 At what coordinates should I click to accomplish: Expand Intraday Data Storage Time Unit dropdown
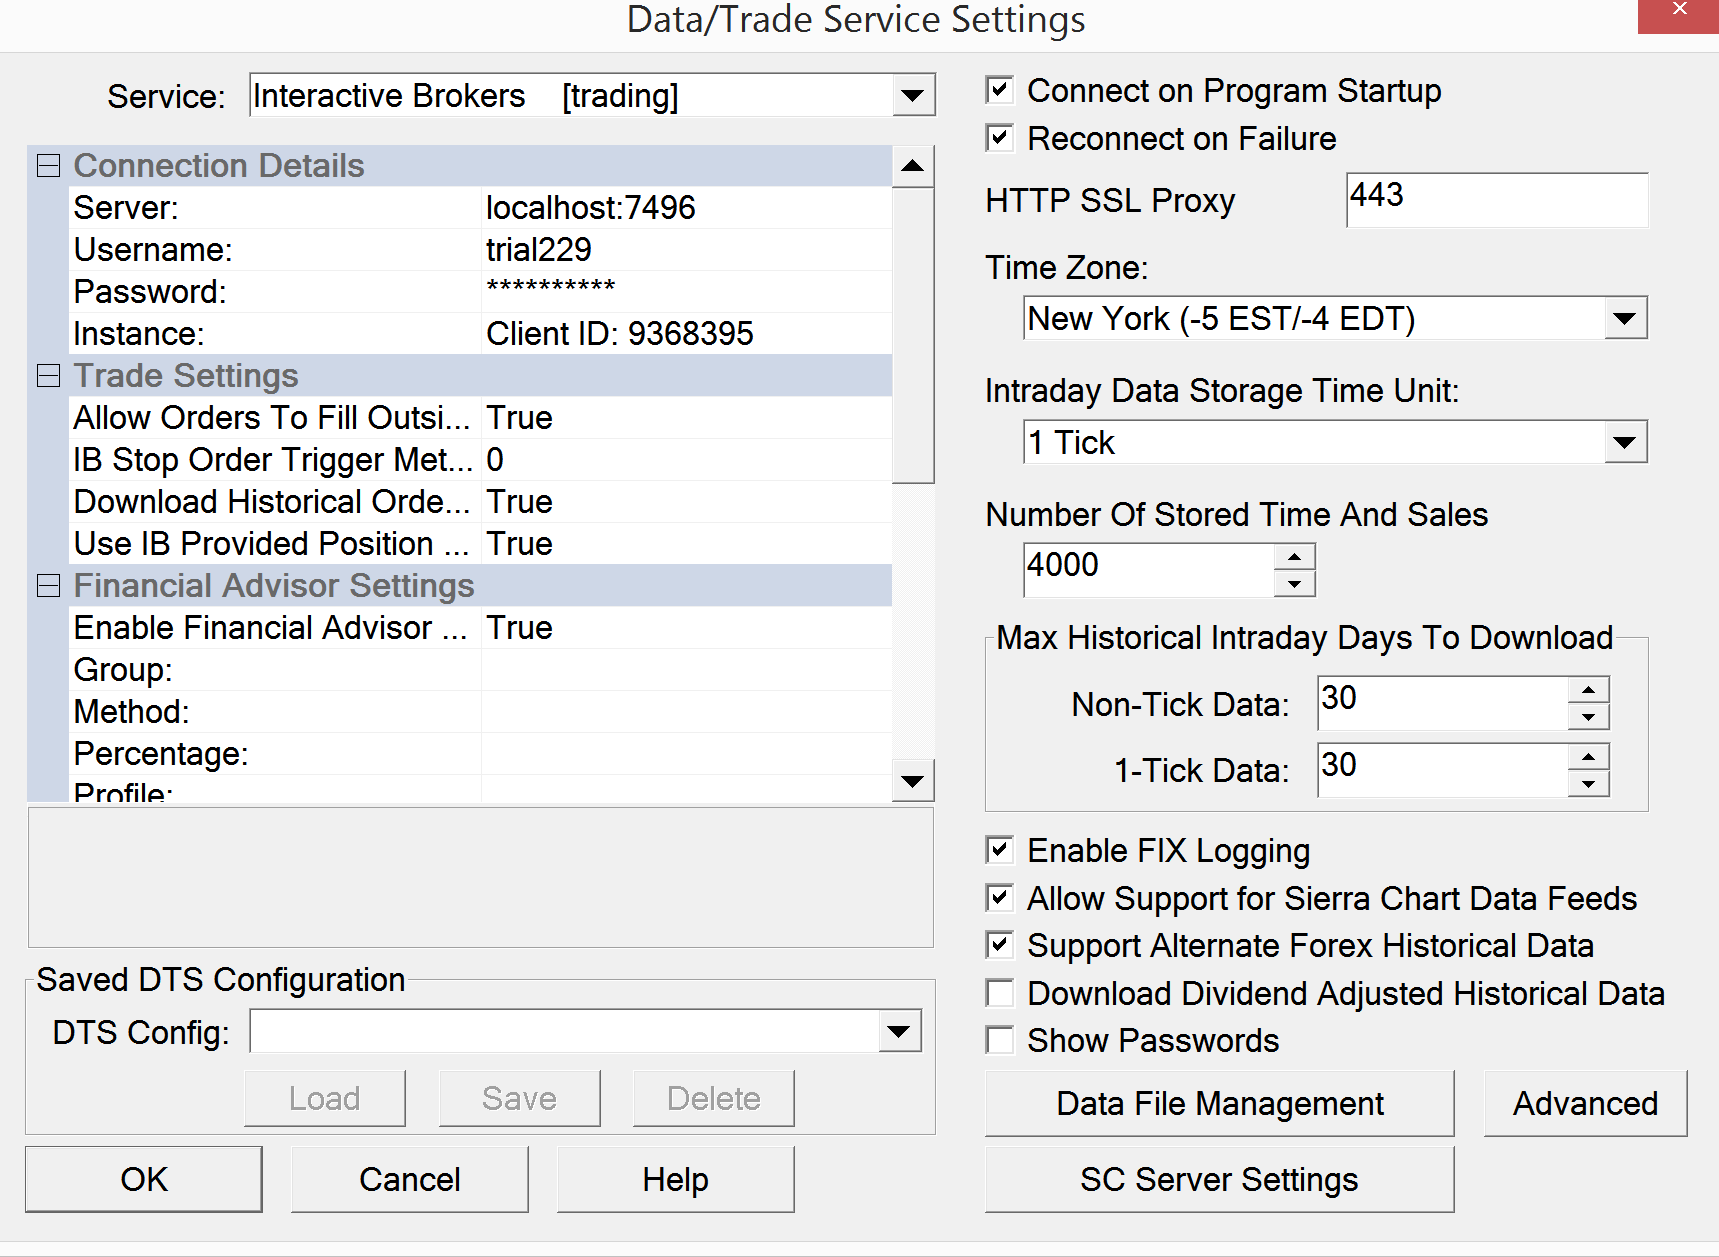1624,442
